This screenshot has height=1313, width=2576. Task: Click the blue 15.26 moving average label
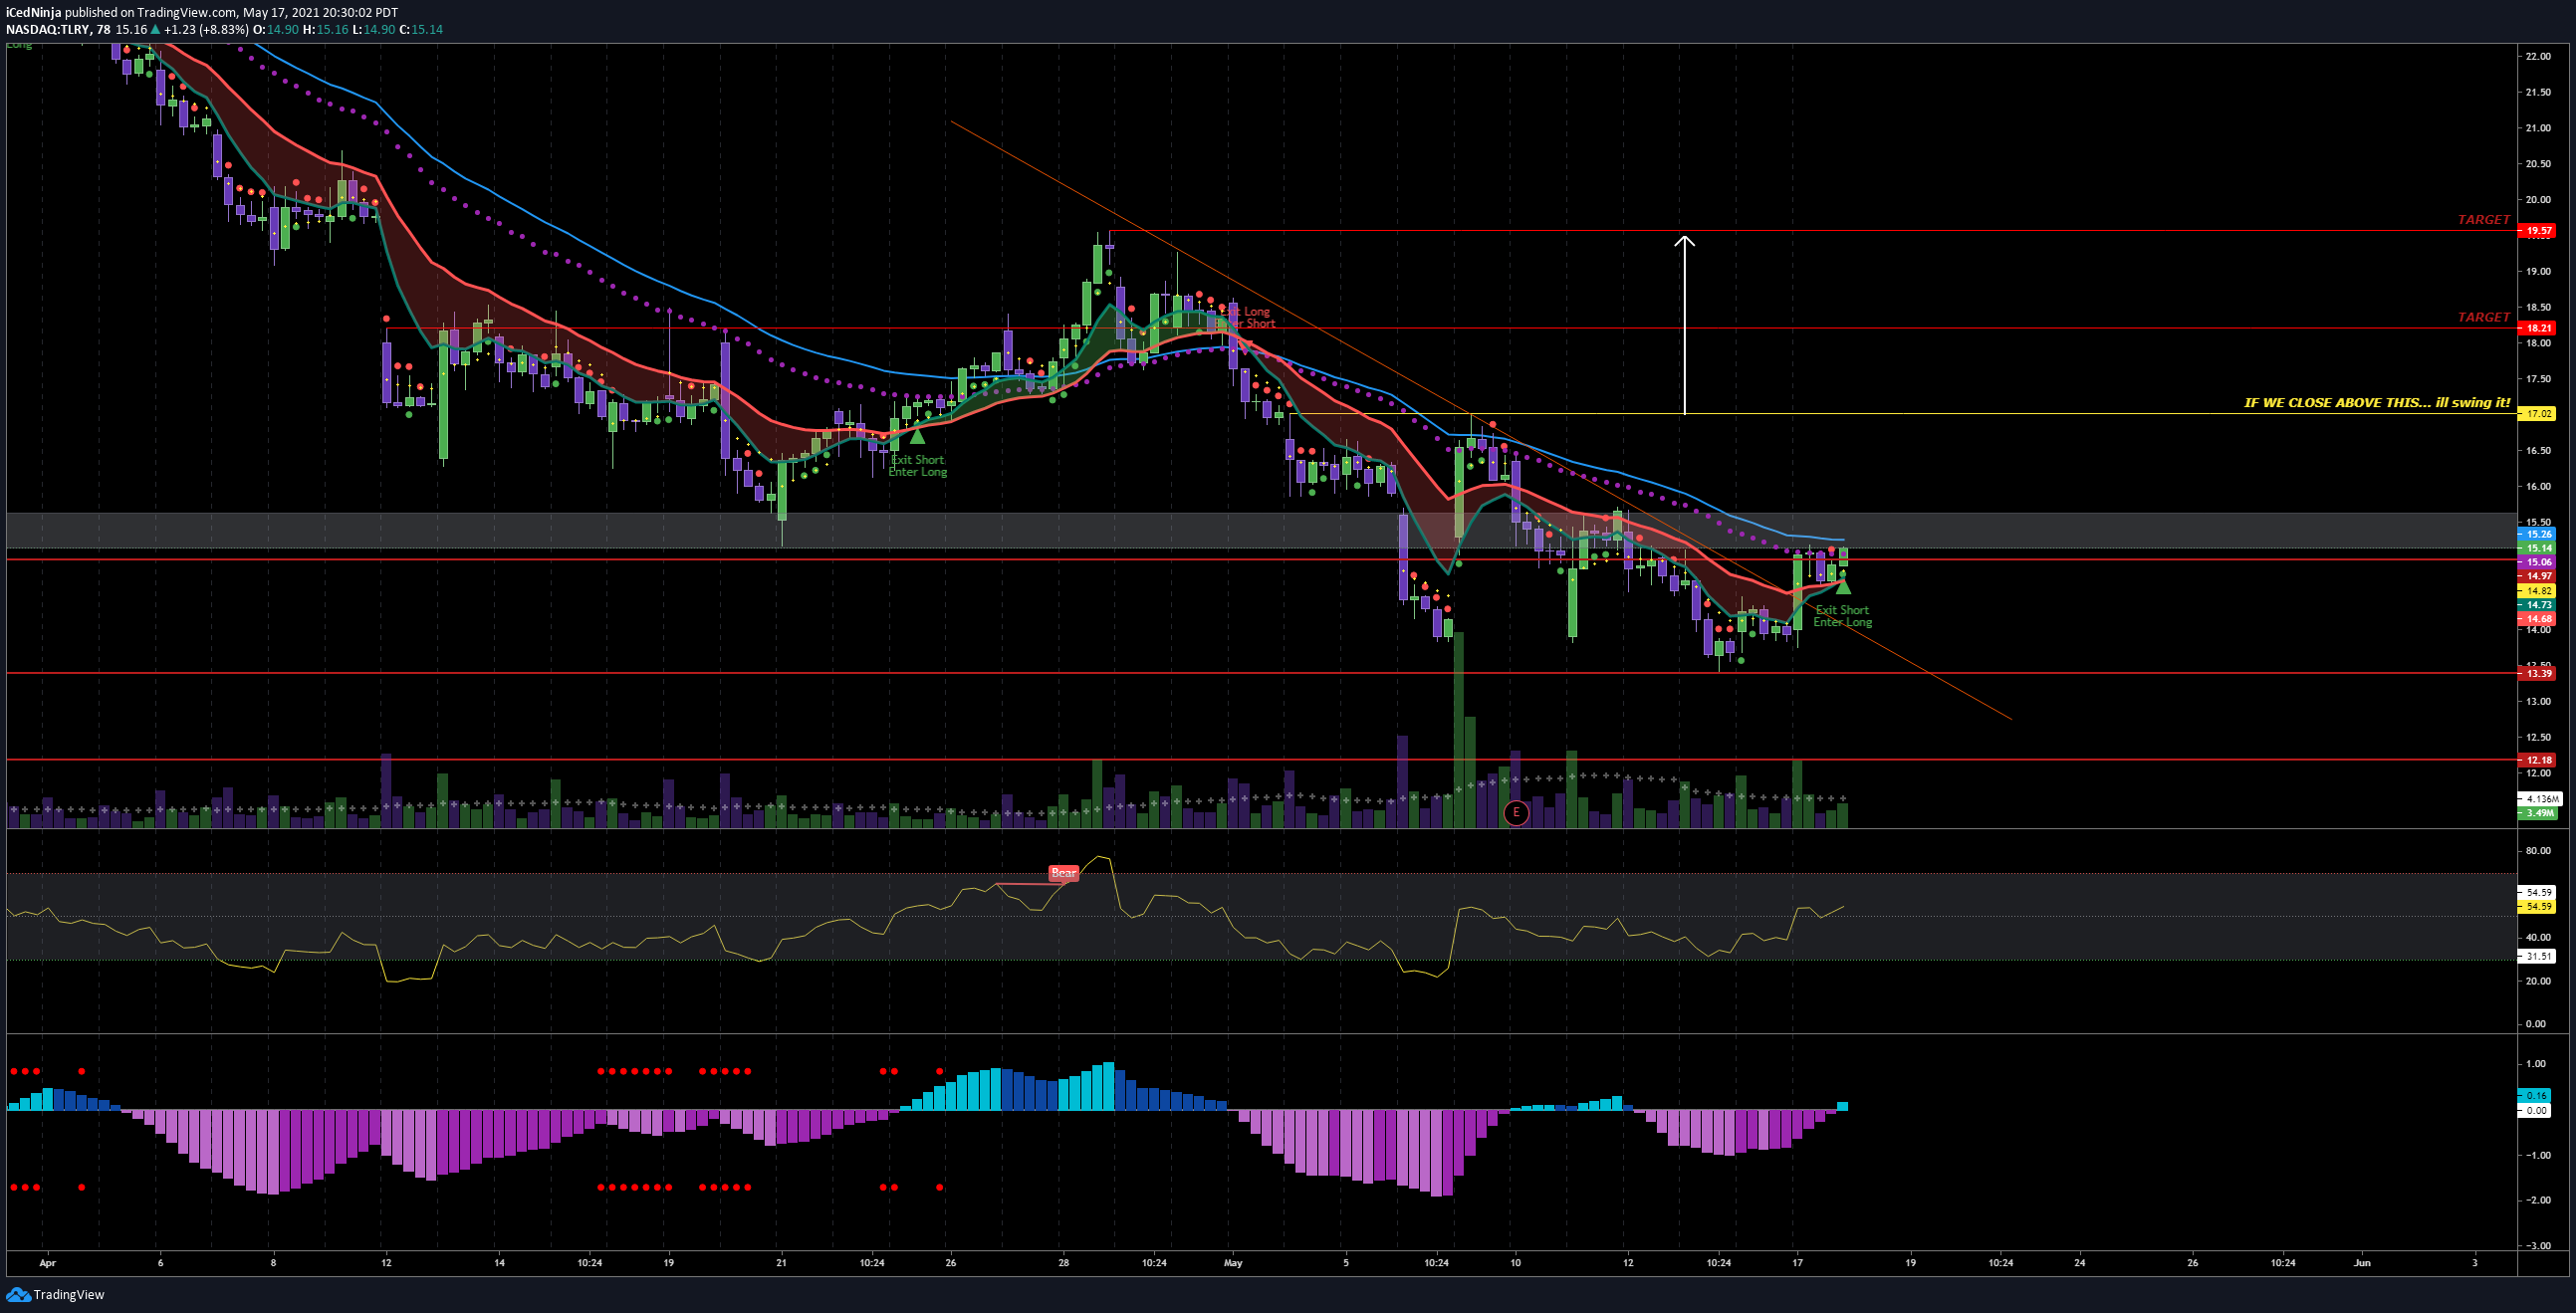pyautogui.click(x=2539, y=535)
